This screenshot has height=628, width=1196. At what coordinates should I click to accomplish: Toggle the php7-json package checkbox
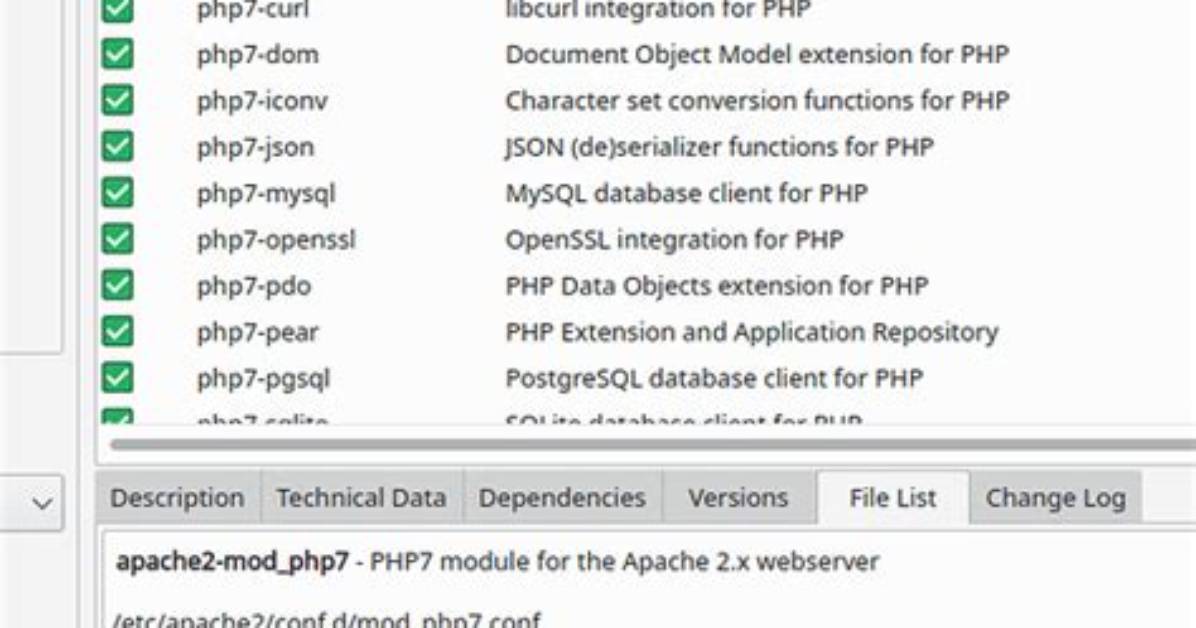click(117, 147)
